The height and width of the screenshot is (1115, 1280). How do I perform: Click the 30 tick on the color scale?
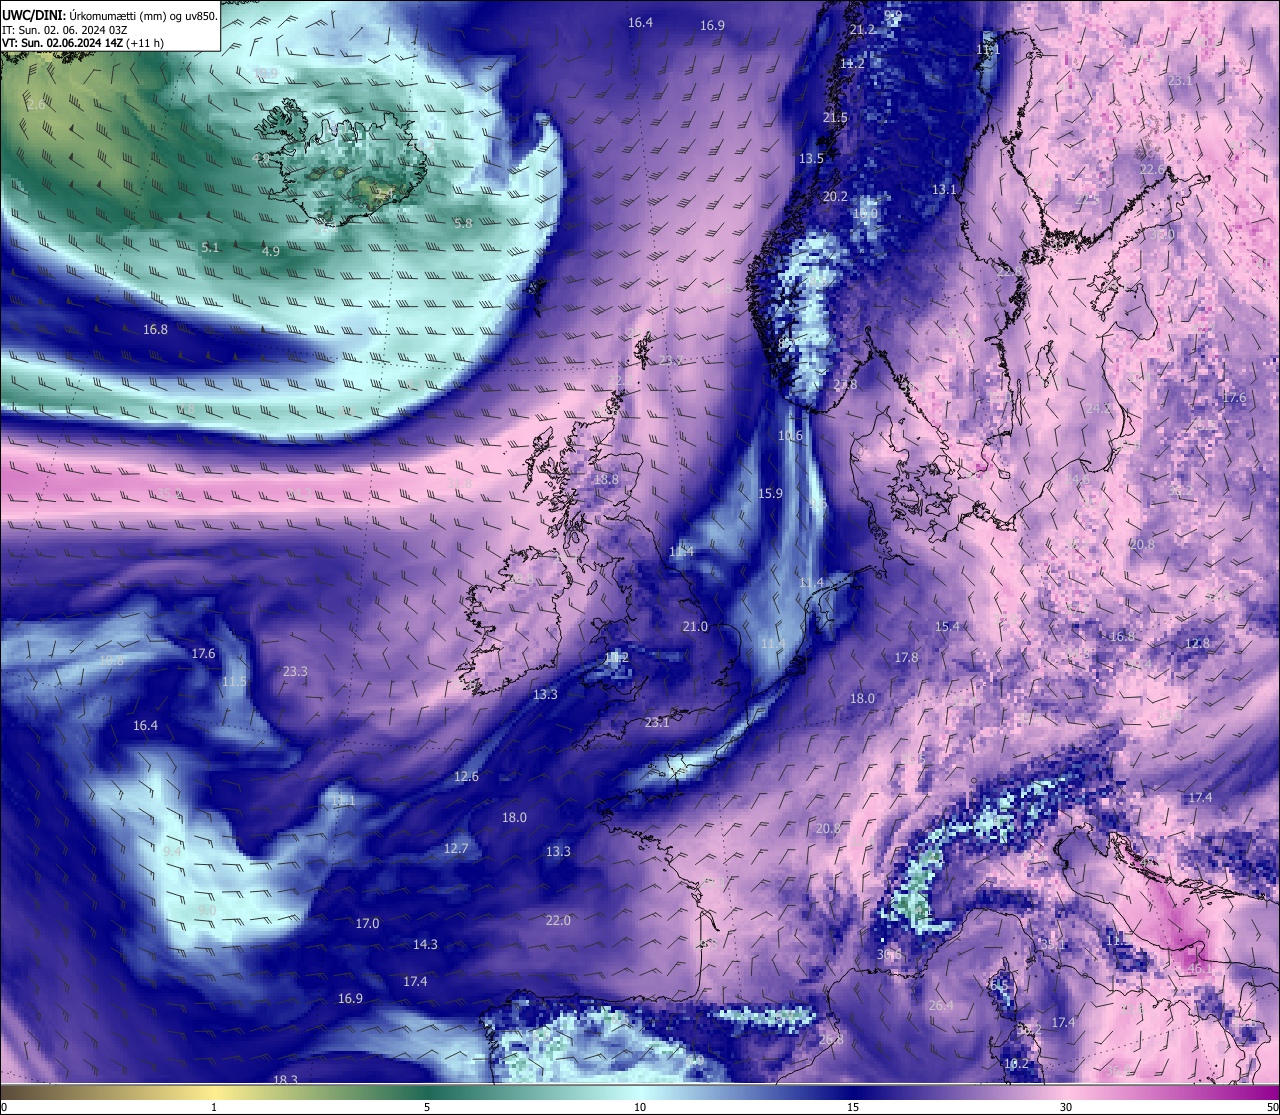1066,1107
